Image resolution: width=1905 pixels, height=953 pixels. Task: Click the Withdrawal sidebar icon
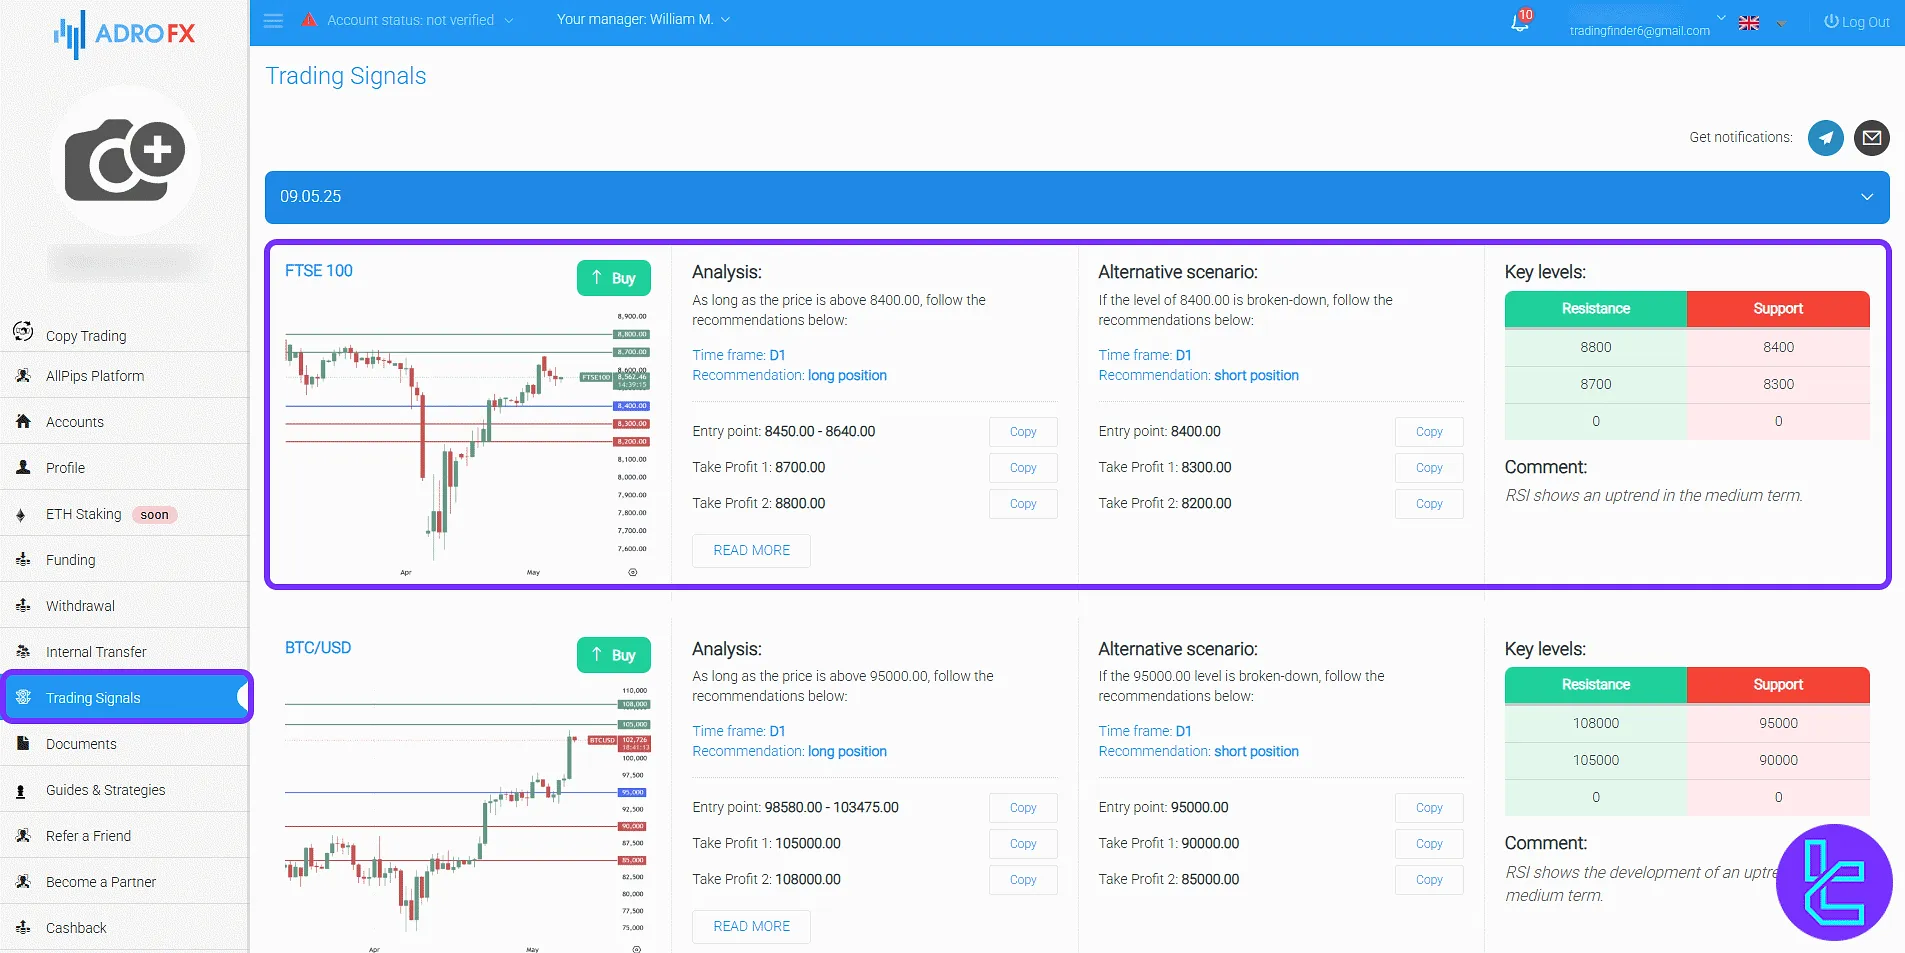(x=23, y=606)
